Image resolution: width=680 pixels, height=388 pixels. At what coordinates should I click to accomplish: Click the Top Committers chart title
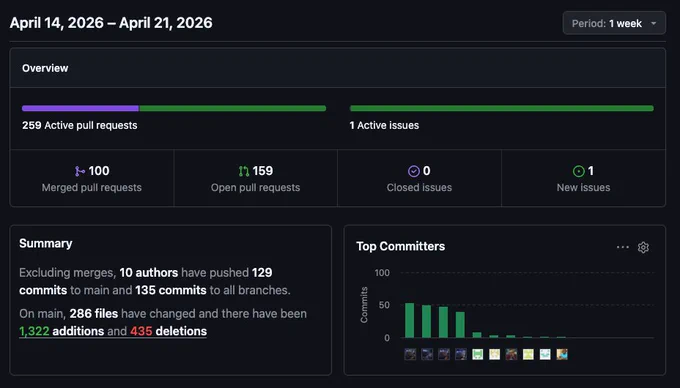pyautogui.click(x=401, y=246)
